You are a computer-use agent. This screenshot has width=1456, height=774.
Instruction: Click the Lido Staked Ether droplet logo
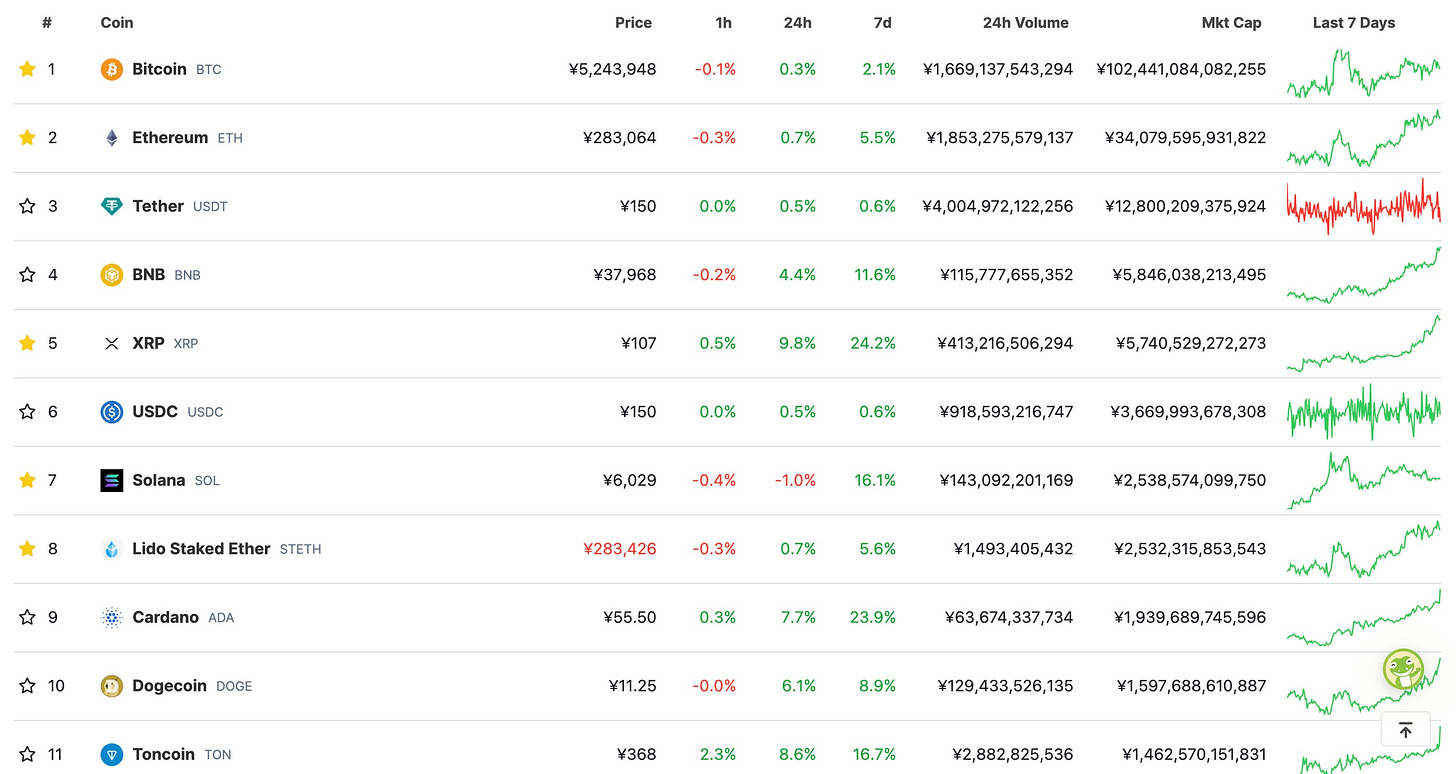[x=112, y=549]
